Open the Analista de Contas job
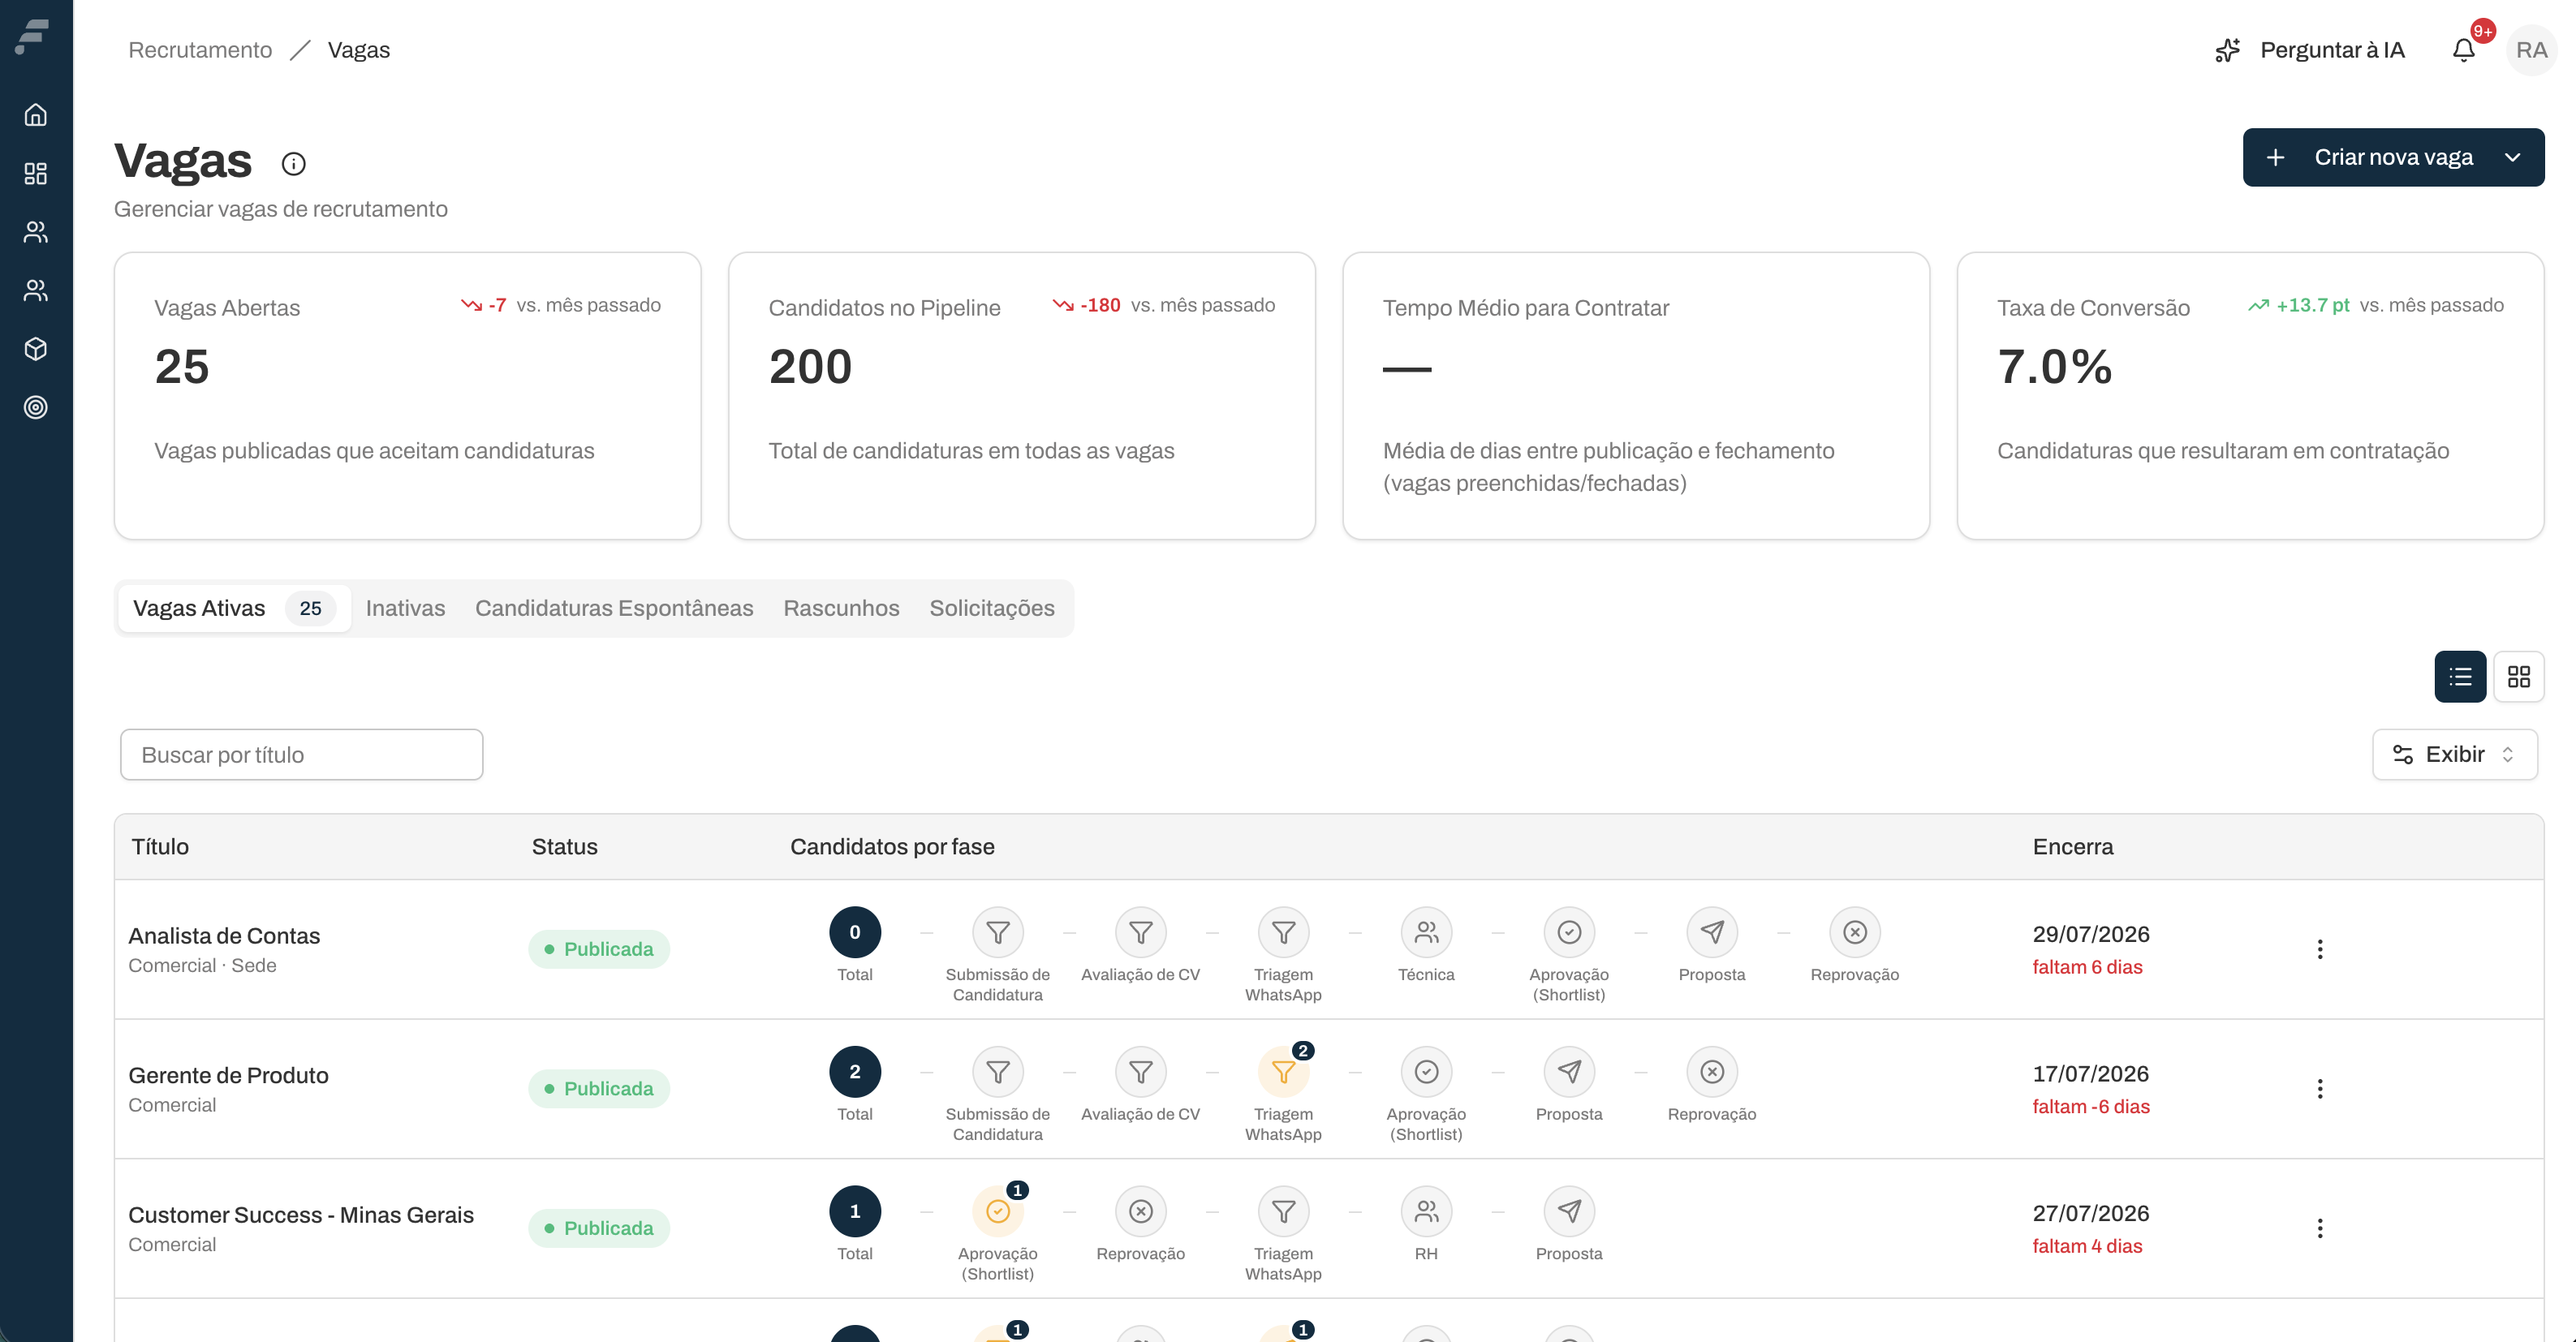Viewport: 2576px width, 1342px height. tap(224, 936)
